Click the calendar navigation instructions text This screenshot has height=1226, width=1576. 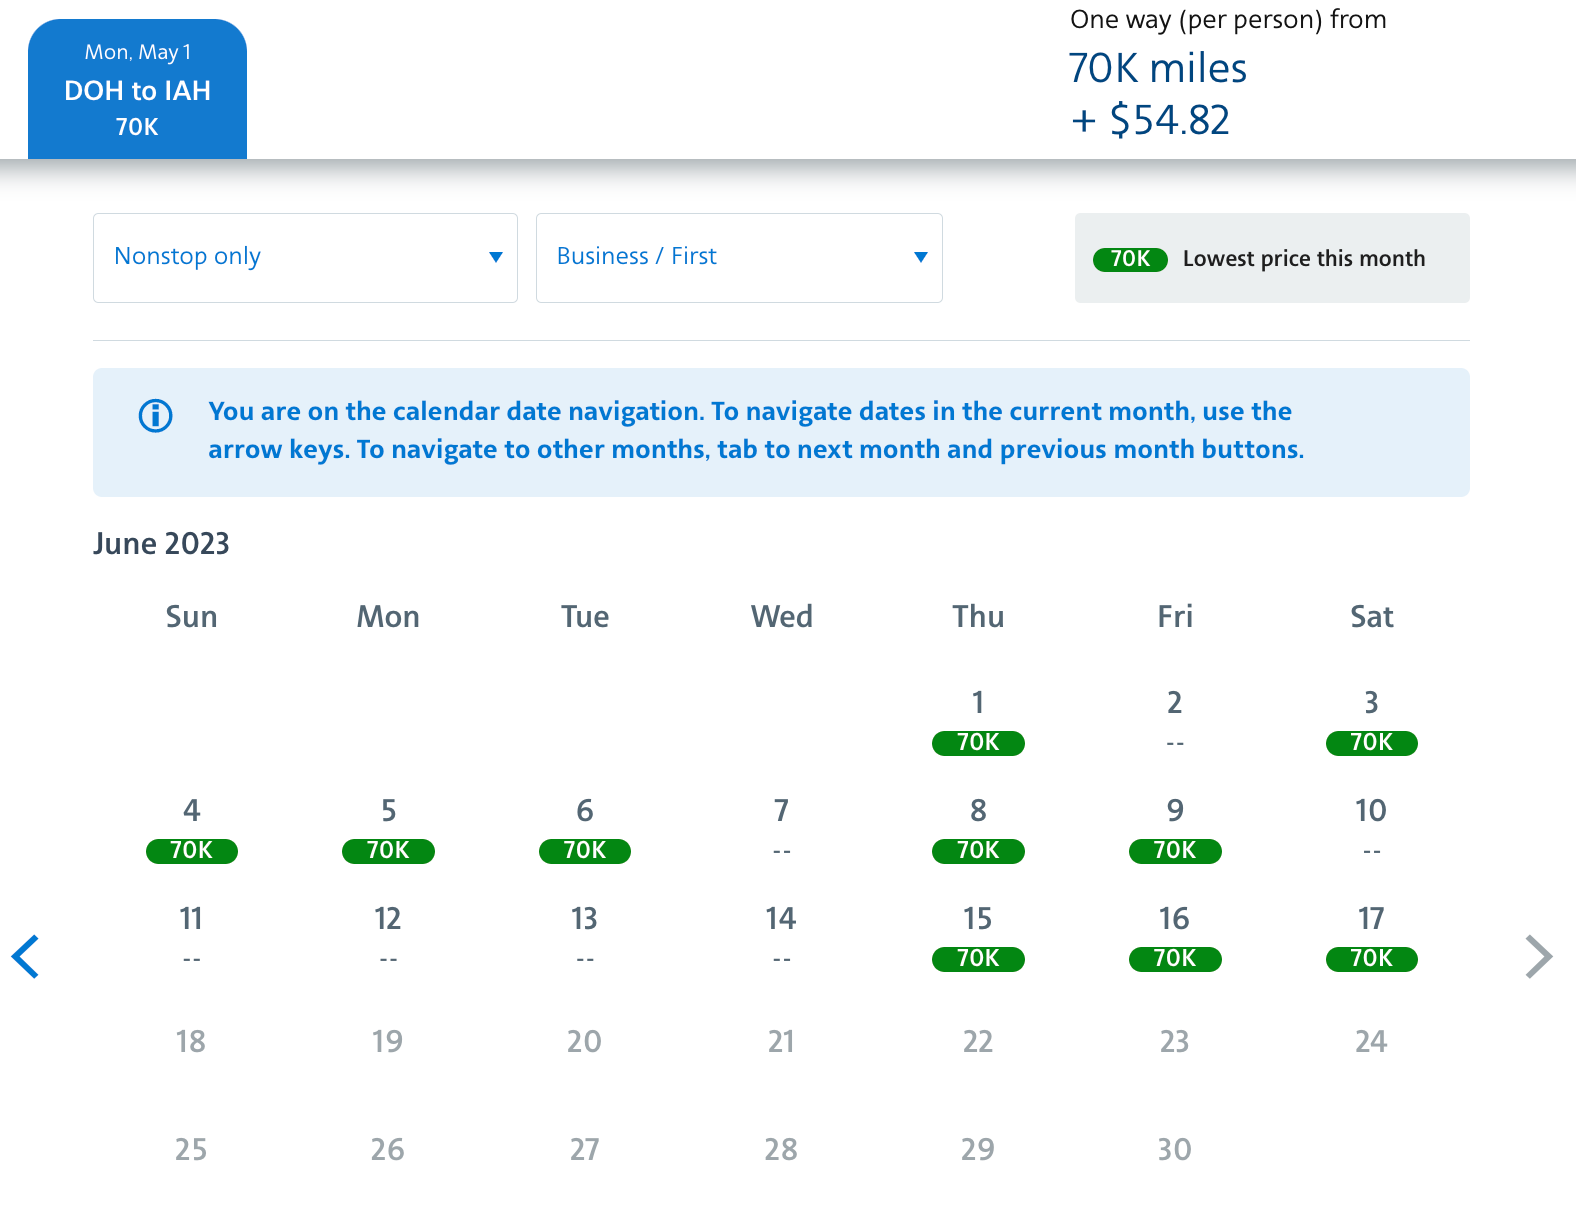pos(756,430)
